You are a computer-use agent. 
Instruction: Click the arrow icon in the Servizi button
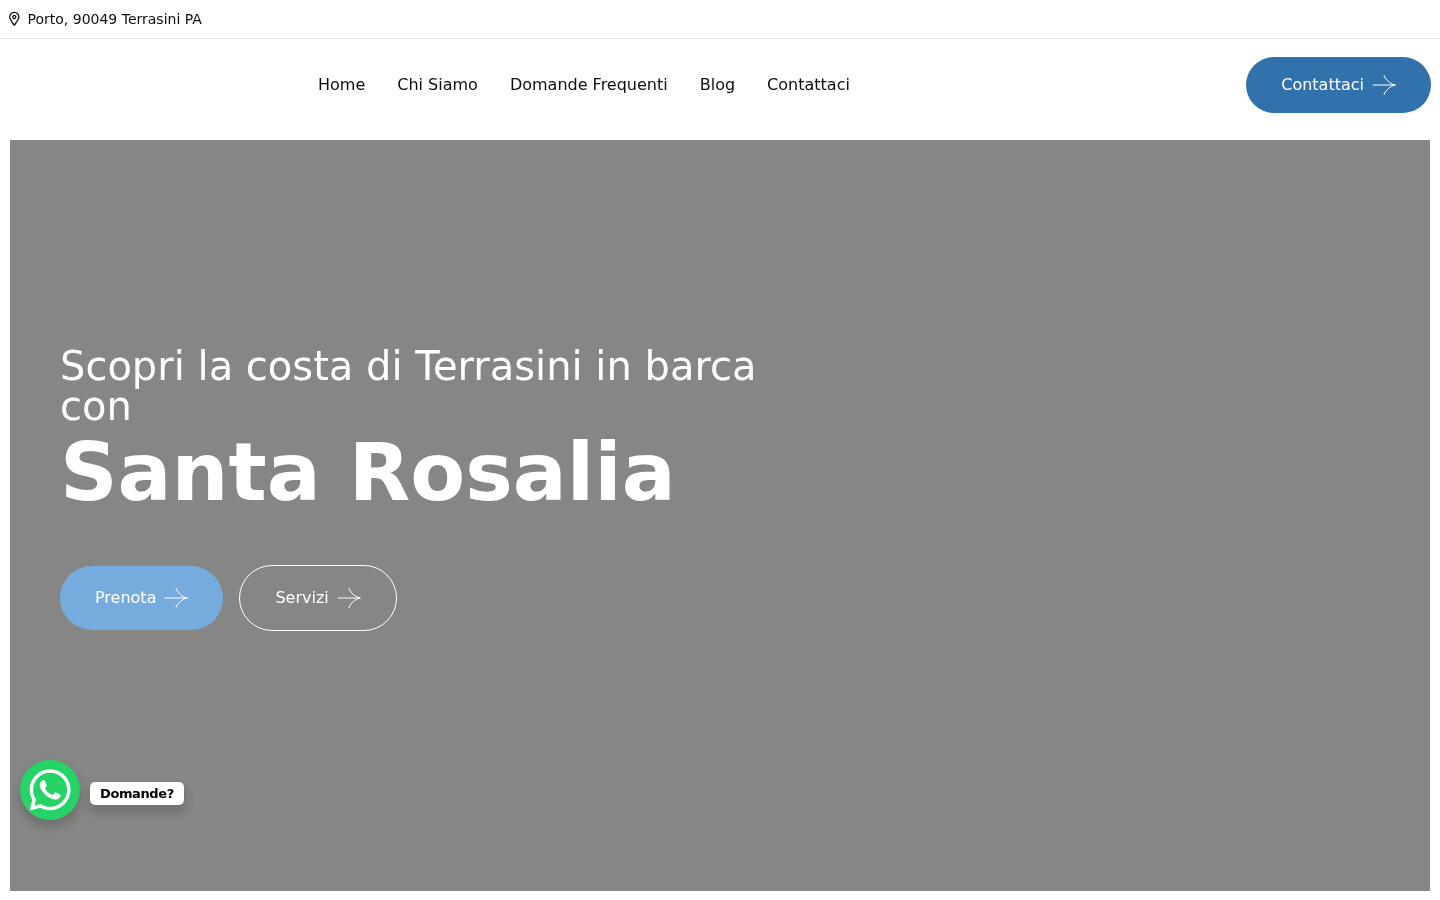(x=349, y=598)
